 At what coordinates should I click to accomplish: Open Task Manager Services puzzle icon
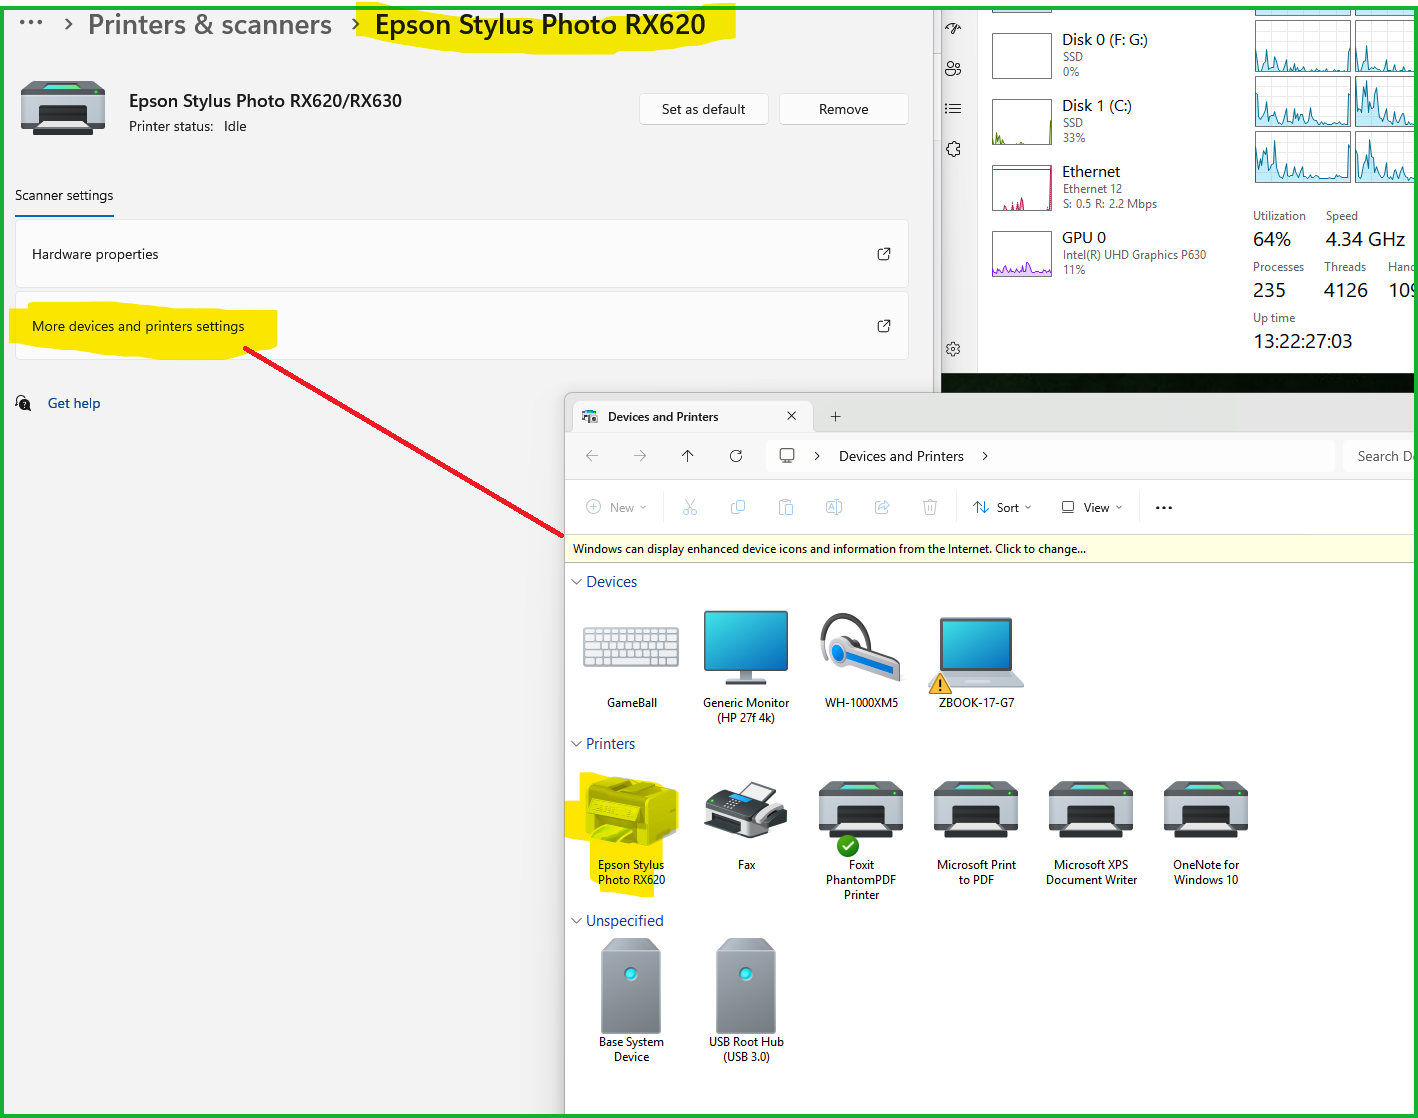coord(953,148)
